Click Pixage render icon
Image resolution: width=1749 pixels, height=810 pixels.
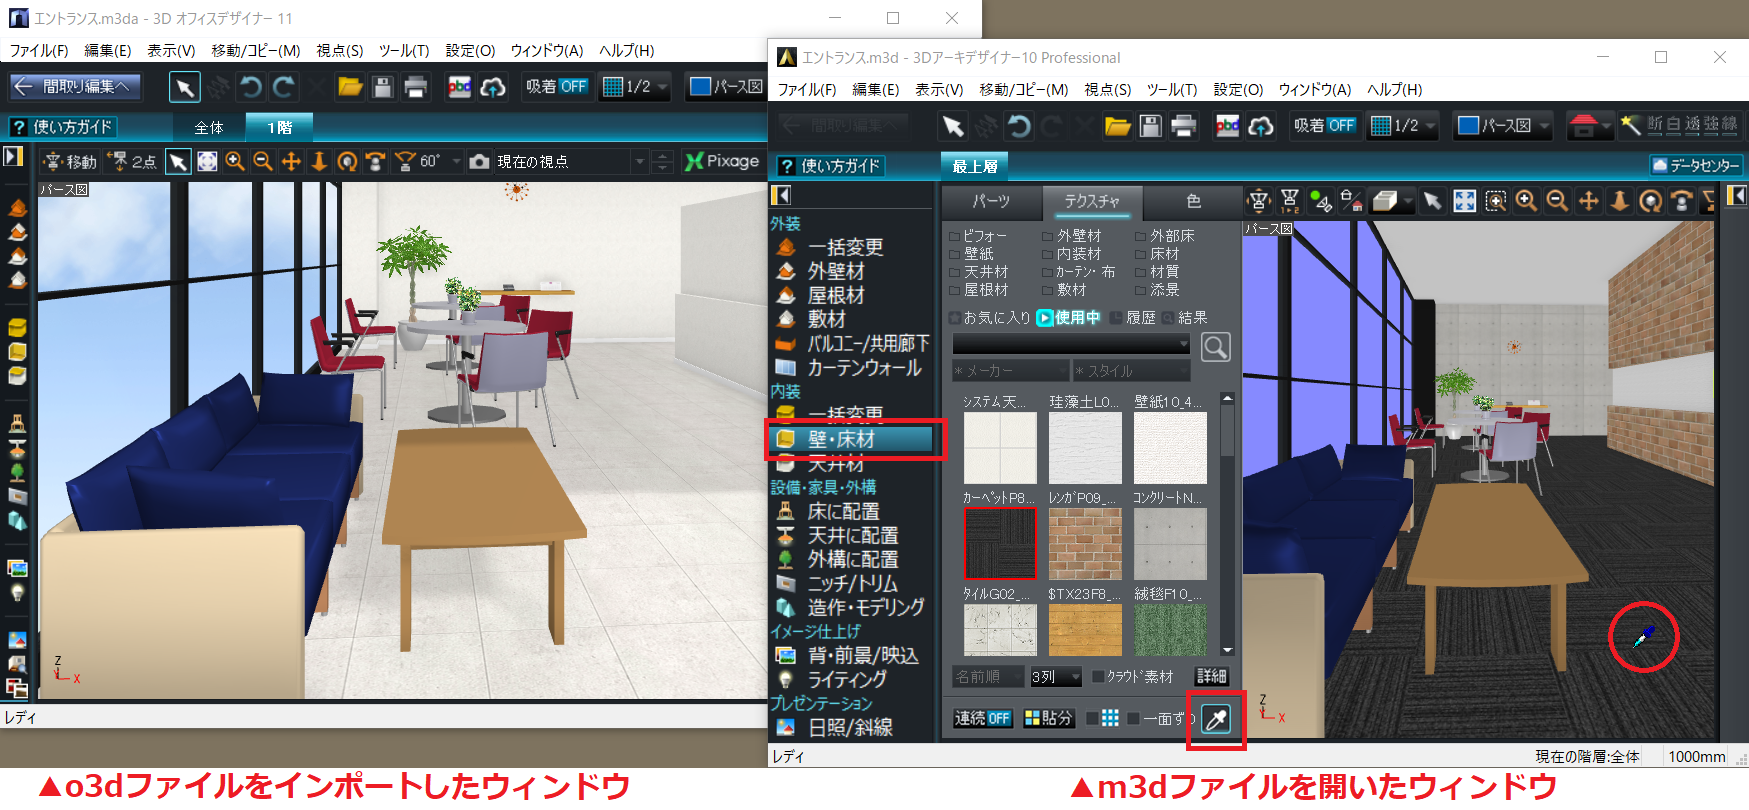pyautogui.click(x=722, y=161)
